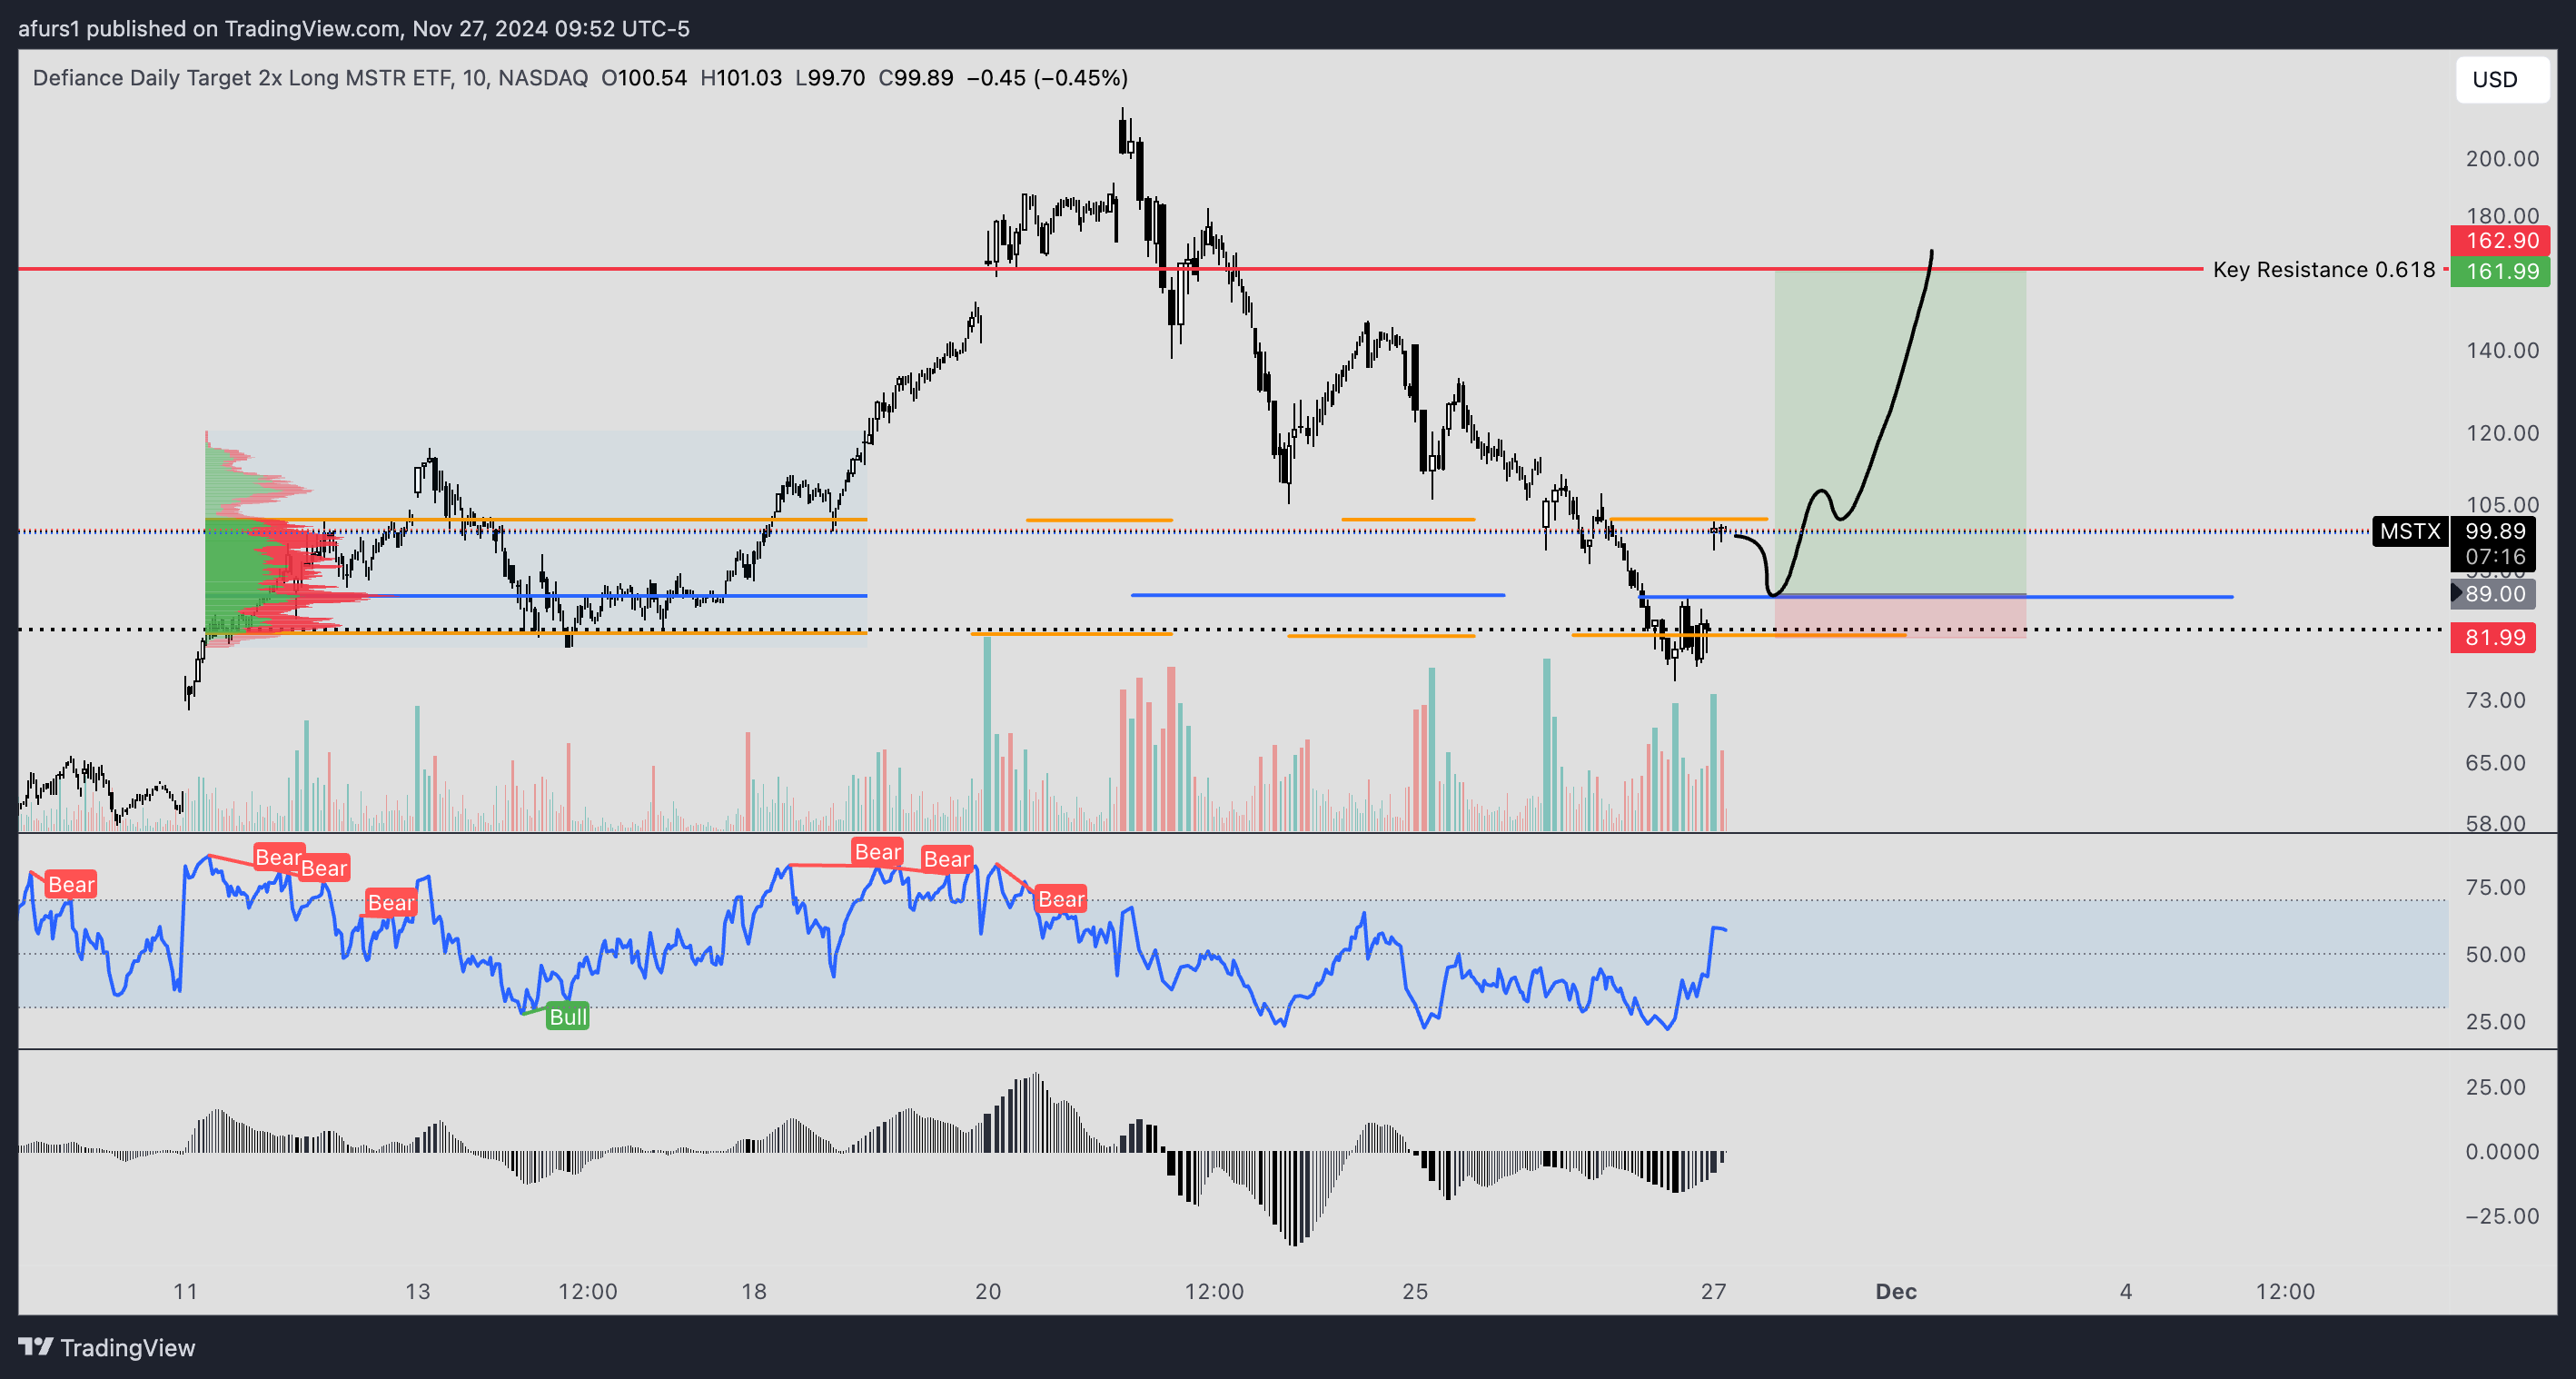Click the 20 date label on time axis
2576x1379 pixels.
(988, 1291)
